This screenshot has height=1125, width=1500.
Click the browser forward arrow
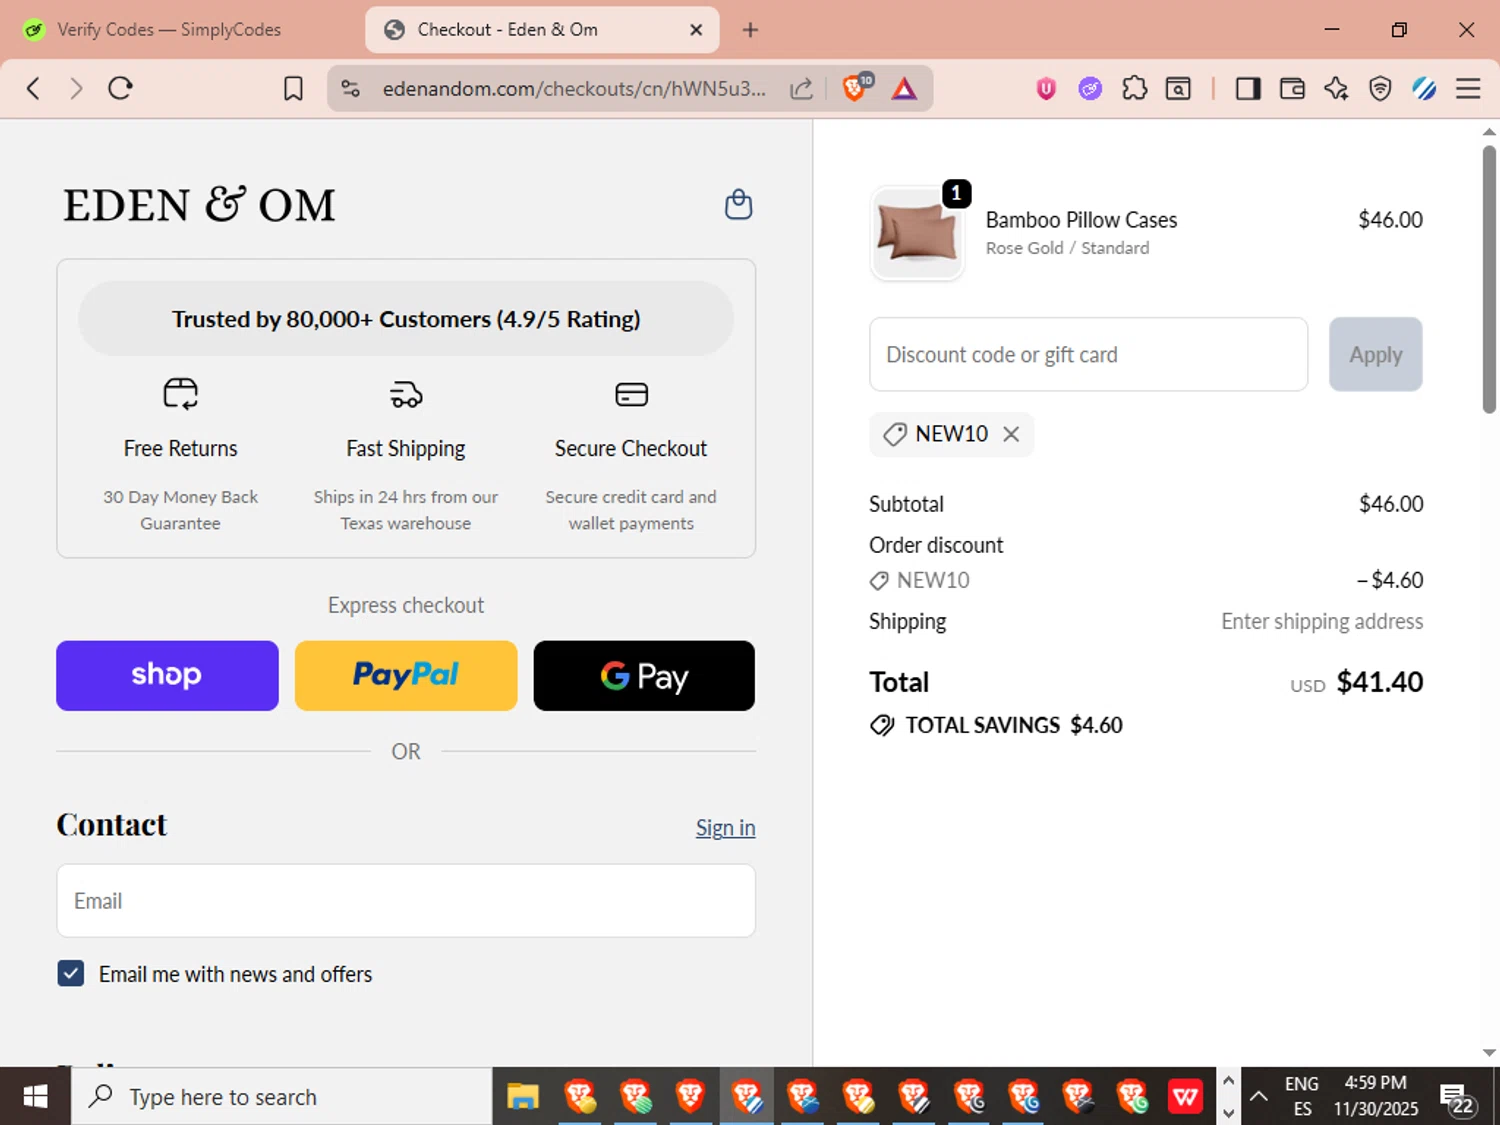76,88
